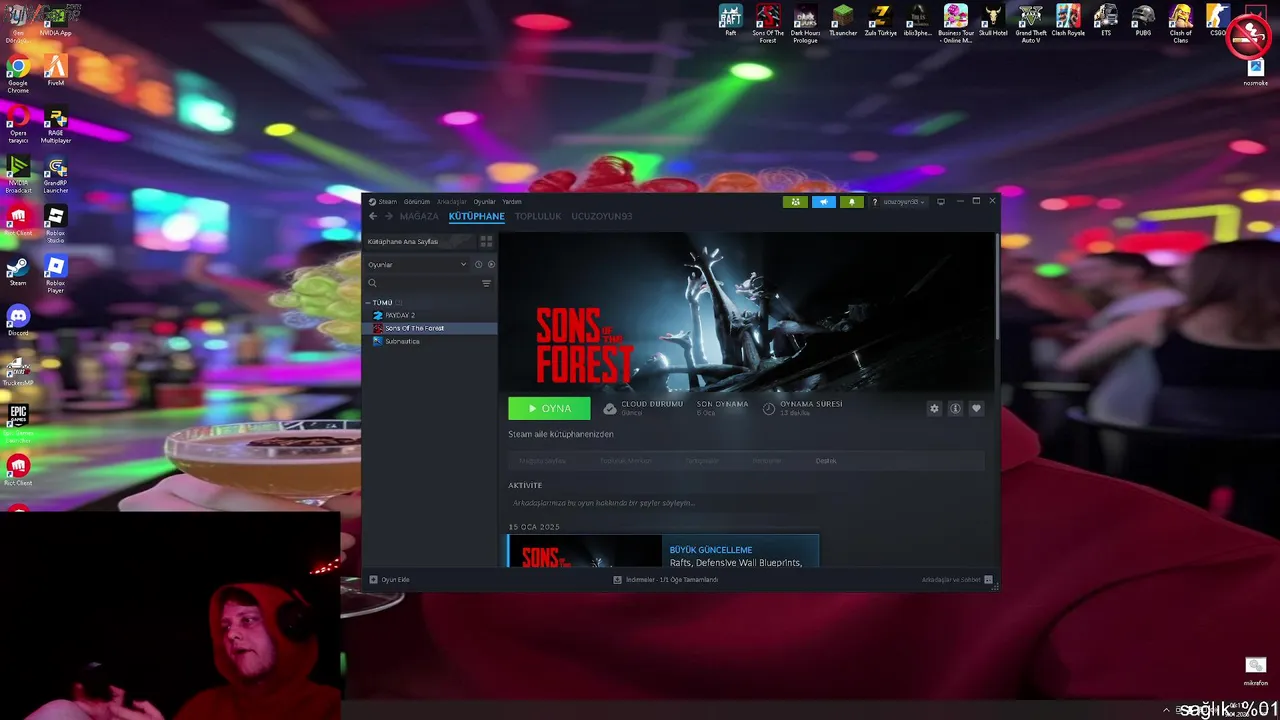Click the Steam library scrollbar
This screenshot has height=720, width=1280.
tap(997, 285)
